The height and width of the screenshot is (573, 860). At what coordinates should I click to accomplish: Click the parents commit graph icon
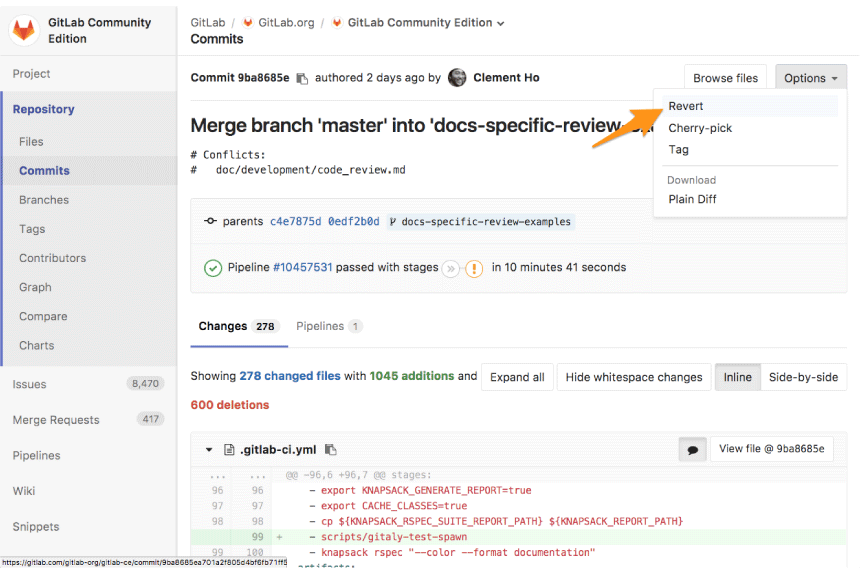click(x=210, y=221)
